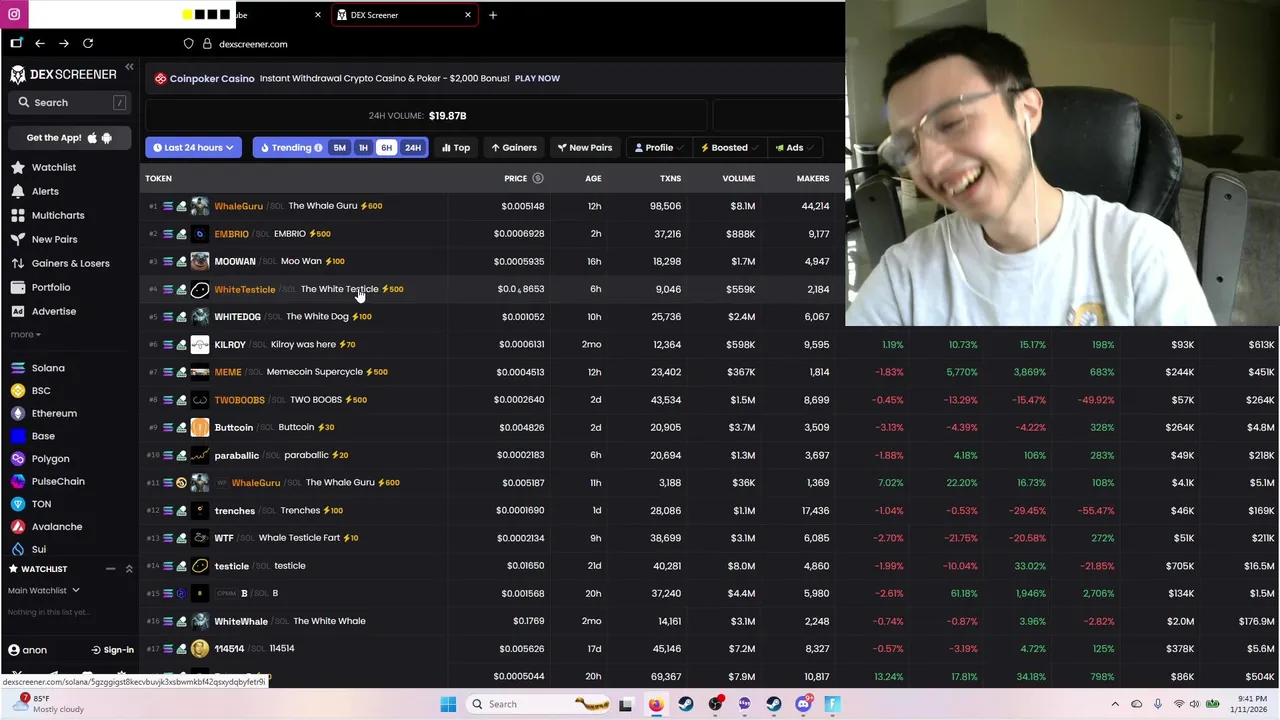1280x720 pixels.
Task: Open the Main Watchlist dropdown
Action: click(x=43, y=591)
